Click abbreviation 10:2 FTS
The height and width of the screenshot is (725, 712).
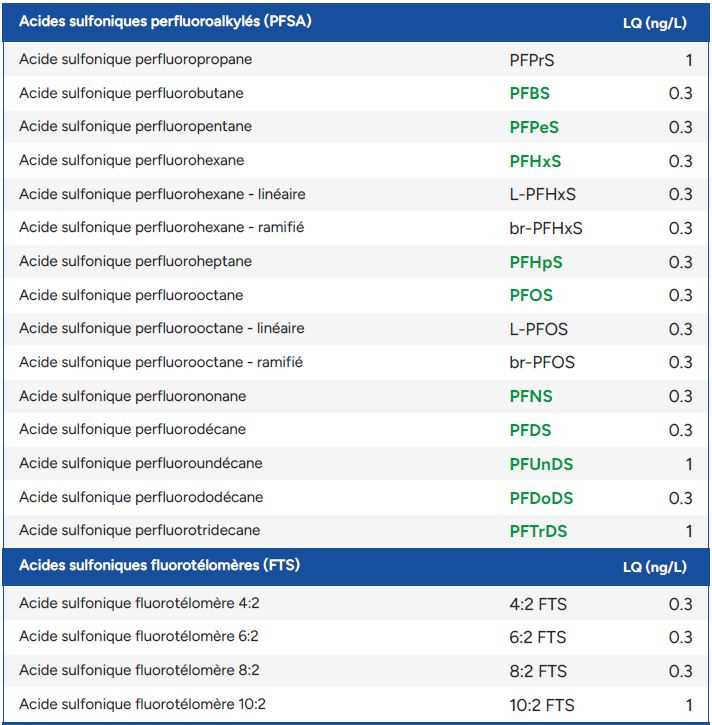point(542,706)
